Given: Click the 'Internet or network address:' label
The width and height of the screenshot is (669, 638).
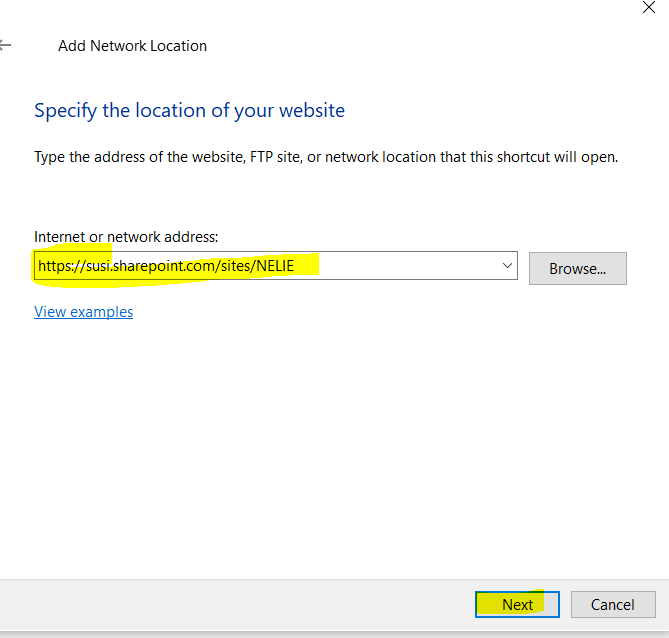Looking at the screenshot, I should 126,236.
